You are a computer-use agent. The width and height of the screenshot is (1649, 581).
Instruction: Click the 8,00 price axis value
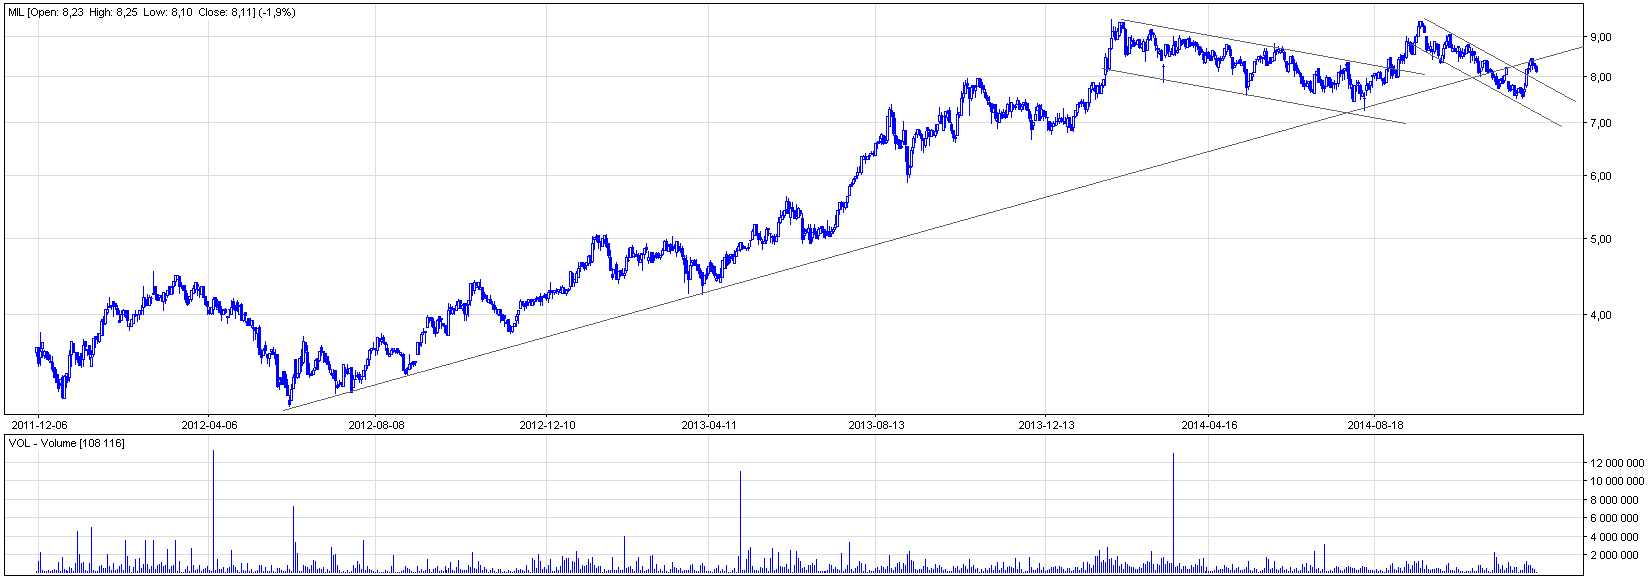coord(1600,77)
